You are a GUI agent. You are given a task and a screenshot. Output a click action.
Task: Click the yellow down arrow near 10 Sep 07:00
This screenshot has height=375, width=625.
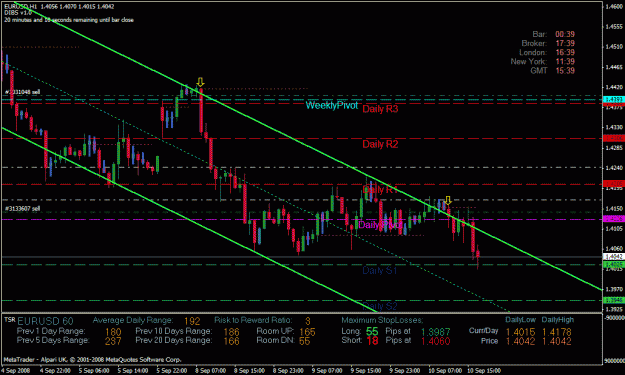[448, 200]
